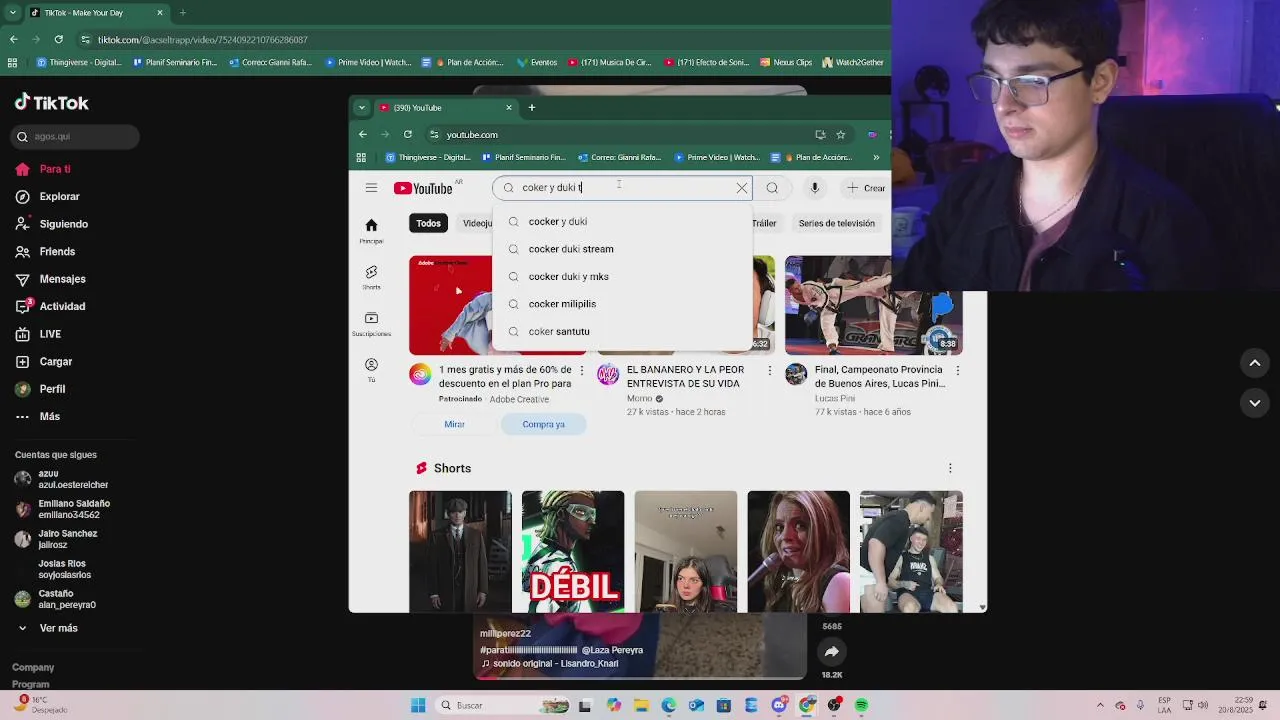Open followed account Castaño alan_pereyra0

[55, 599]
